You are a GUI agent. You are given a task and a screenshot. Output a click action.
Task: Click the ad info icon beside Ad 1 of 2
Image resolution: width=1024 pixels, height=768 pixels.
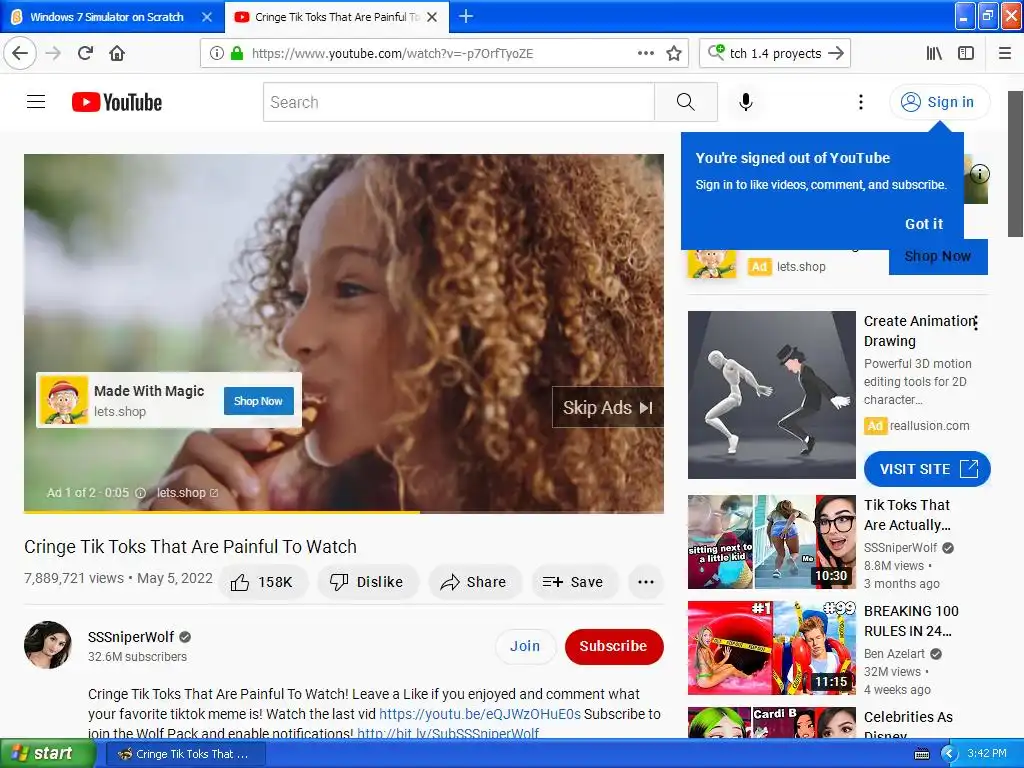tap(140, 493)
